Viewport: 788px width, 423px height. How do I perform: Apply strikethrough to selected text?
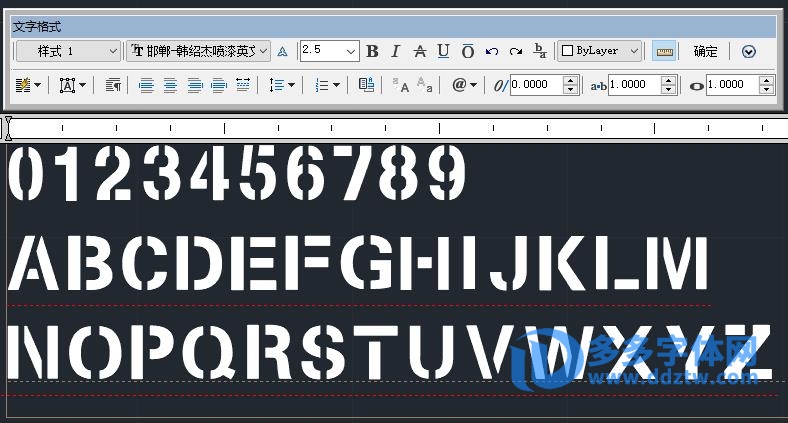point(419,51)
